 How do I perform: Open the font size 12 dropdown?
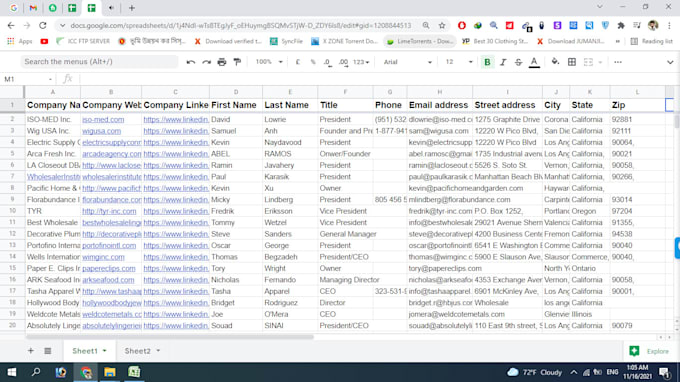point(459,62)
